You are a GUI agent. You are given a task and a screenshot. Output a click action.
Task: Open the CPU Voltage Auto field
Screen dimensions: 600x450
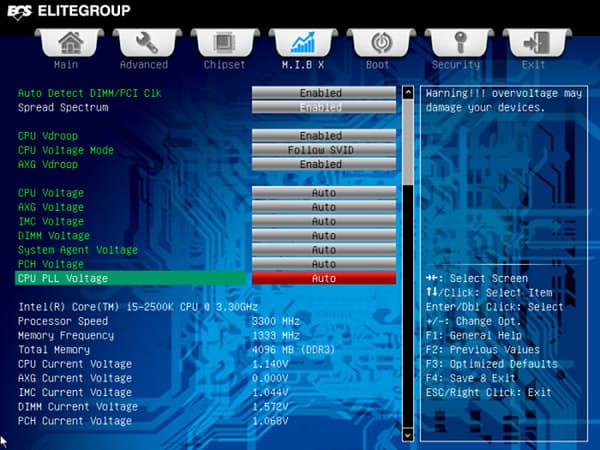coord(324,193)
